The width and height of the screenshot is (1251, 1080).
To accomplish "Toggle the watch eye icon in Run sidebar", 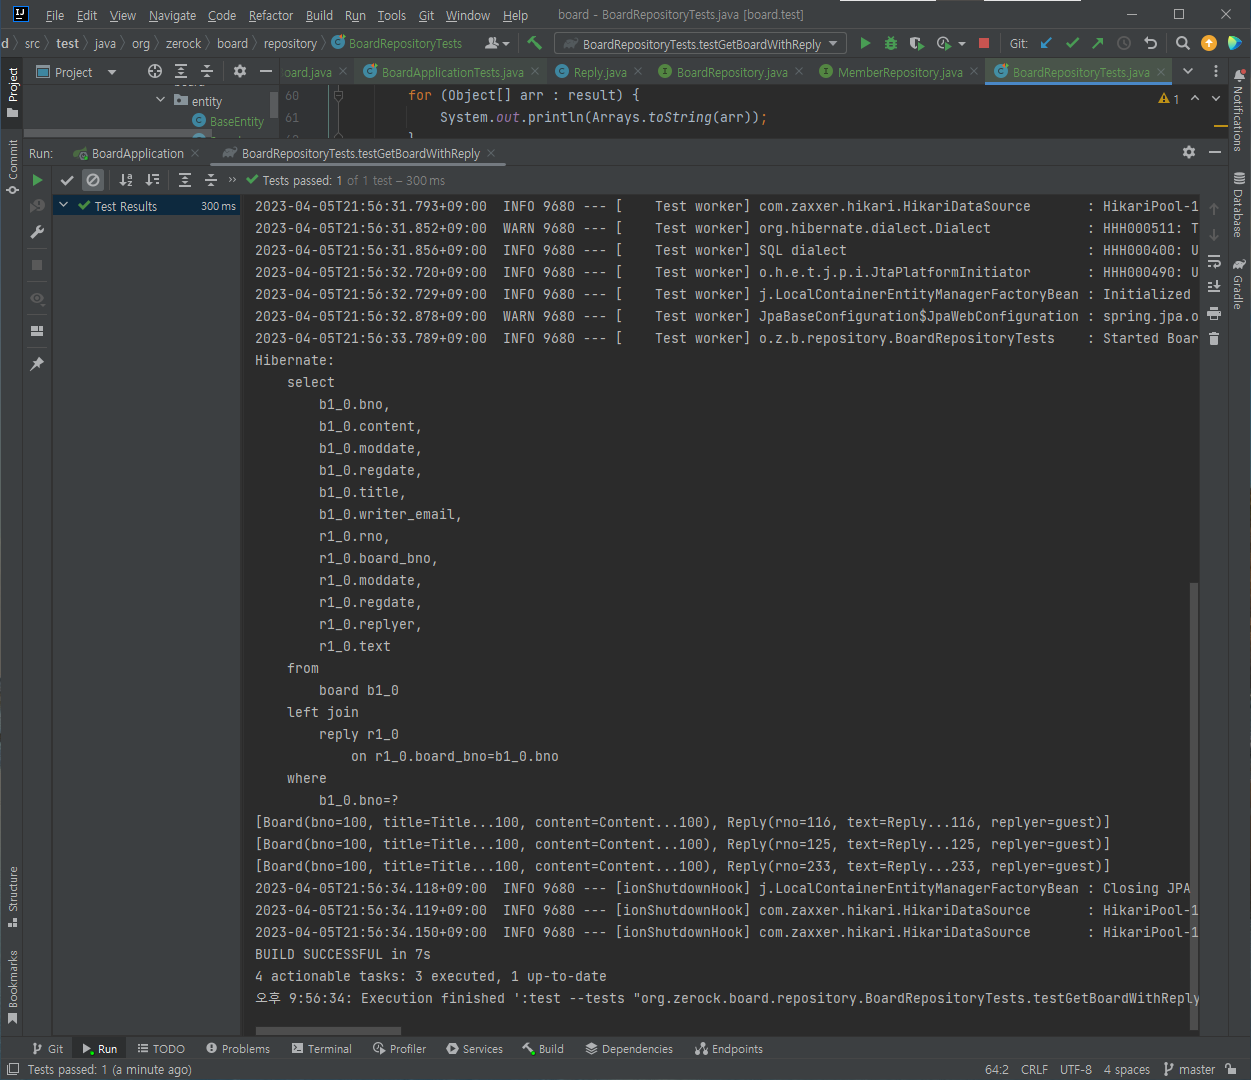I will pyautogui.click(x=37, y=298).
